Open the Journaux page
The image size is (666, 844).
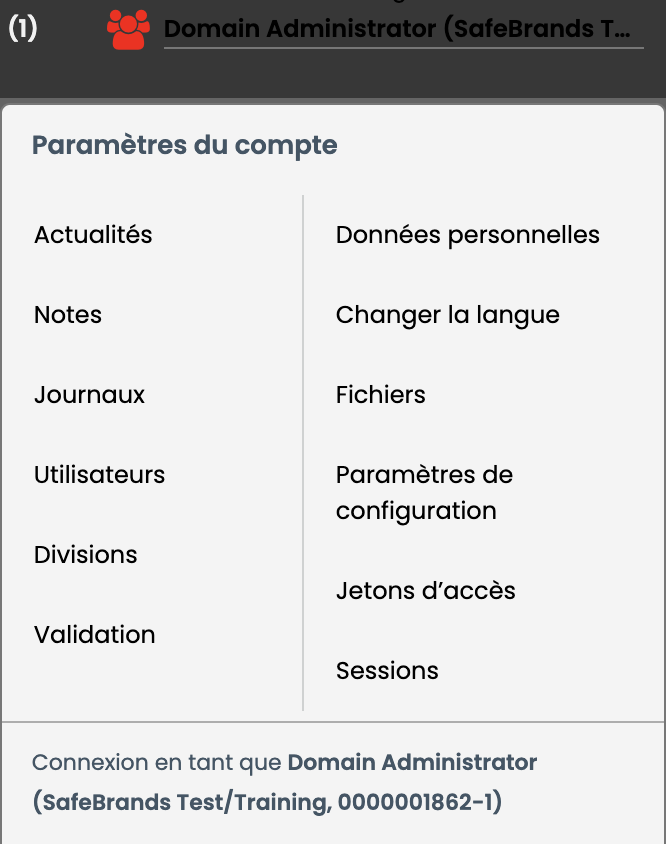point(89,395)
